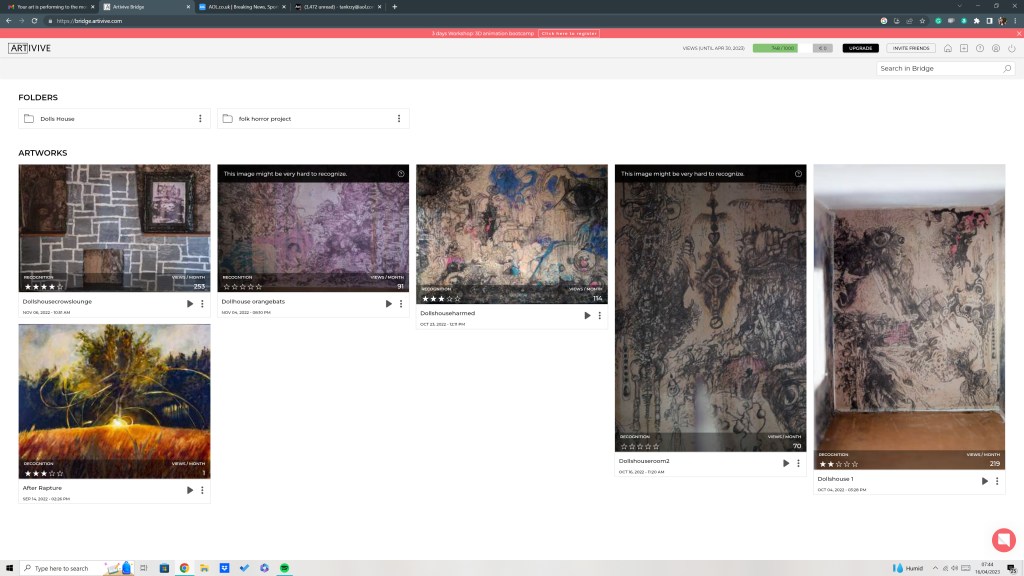Open options menu for folk horror project folder
Viewport: 1024px width, 576px height.
tap(399, 119)
